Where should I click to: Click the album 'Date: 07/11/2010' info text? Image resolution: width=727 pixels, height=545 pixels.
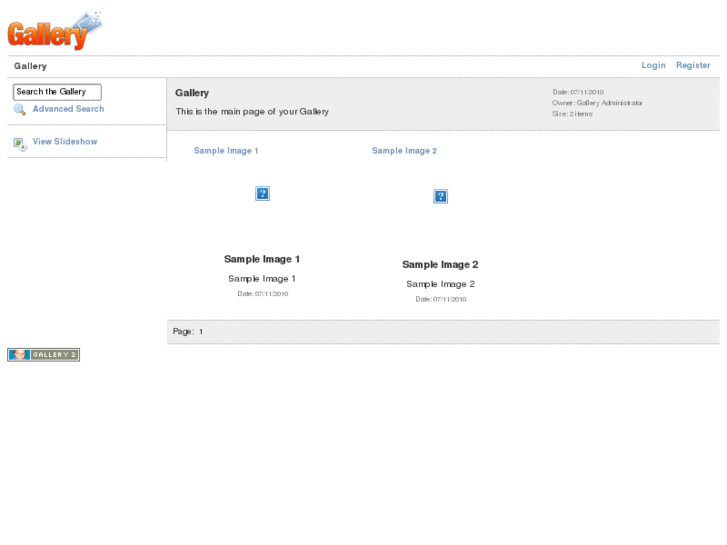578,92
